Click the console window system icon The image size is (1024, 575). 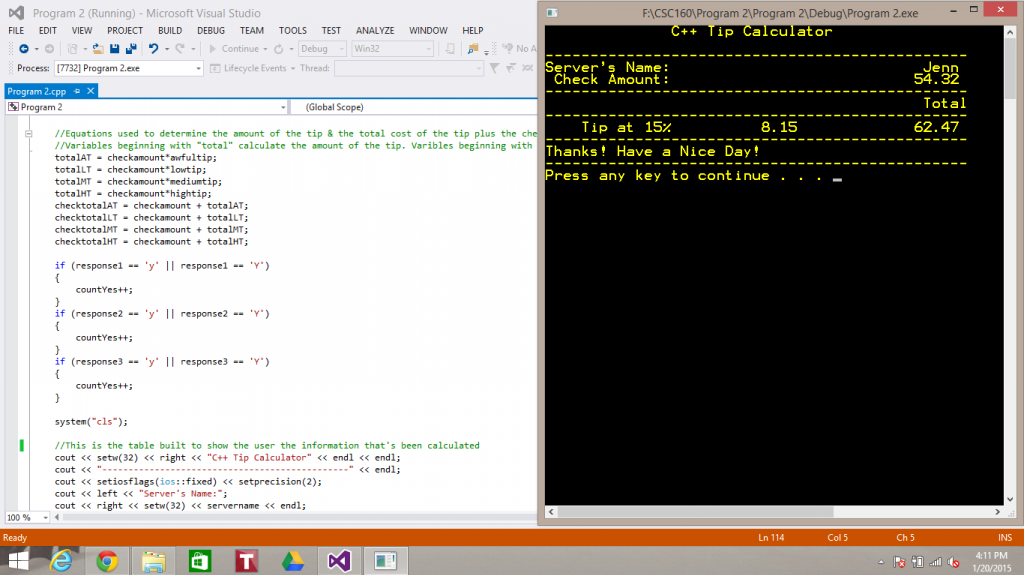click(x=552, y=12)
